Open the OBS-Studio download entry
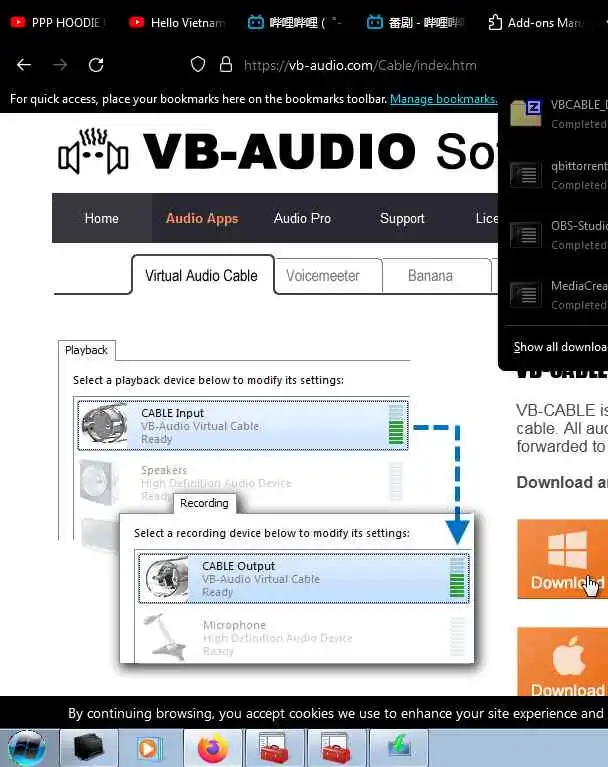This screenshot has height=767, width=608. tap(558, 235)
